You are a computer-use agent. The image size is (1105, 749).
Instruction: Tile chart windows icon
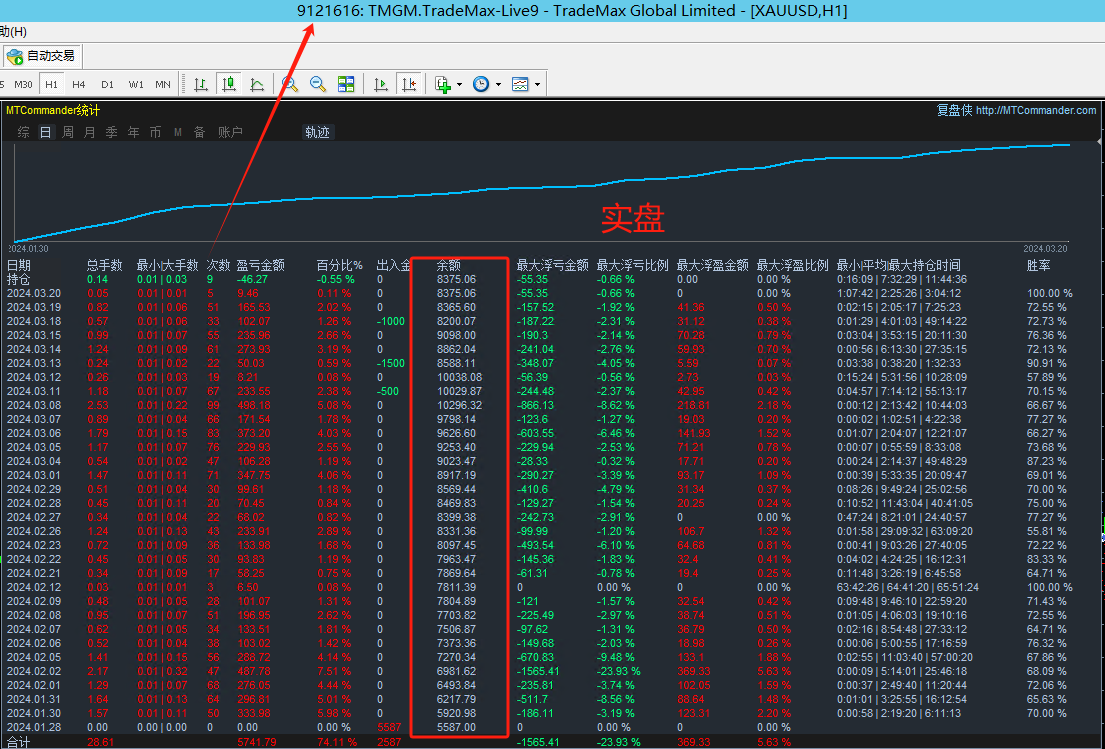pyautogui.click(x=346, y=85)
